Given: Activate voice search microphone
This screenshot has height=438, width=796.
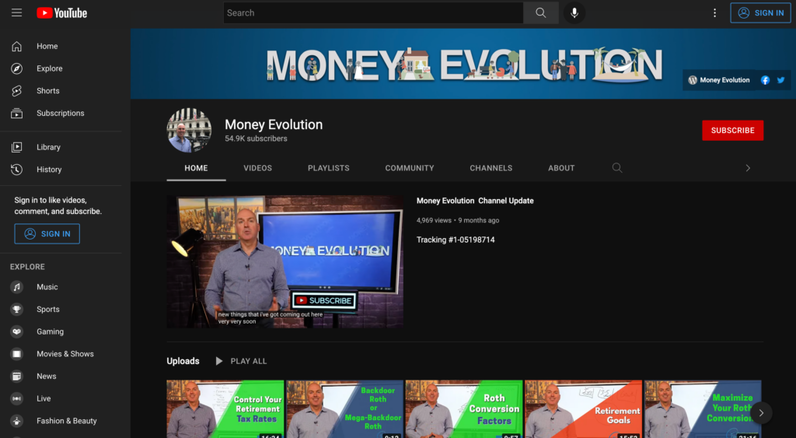Looking at the screenshot, I should tap(574, 13).
